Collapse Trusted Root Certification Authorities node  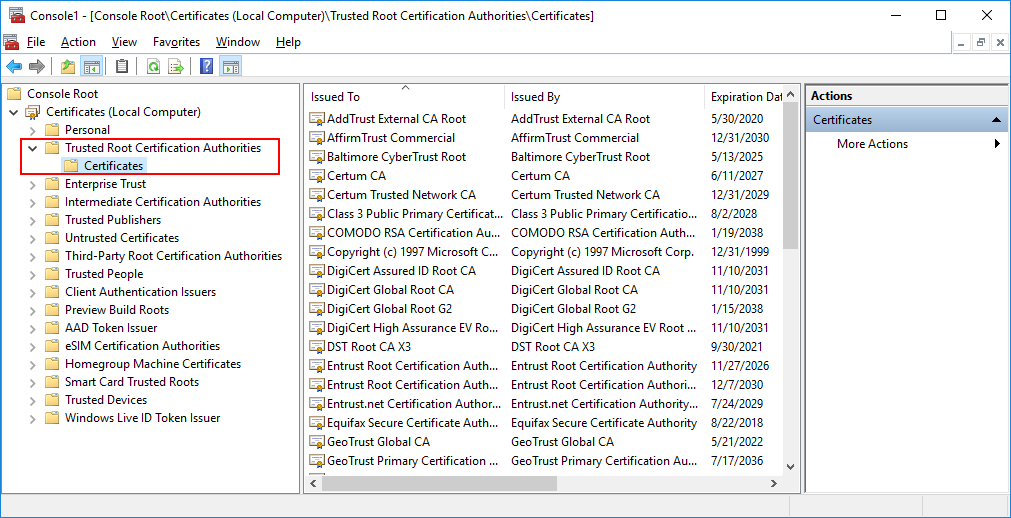tap(33, 148)
